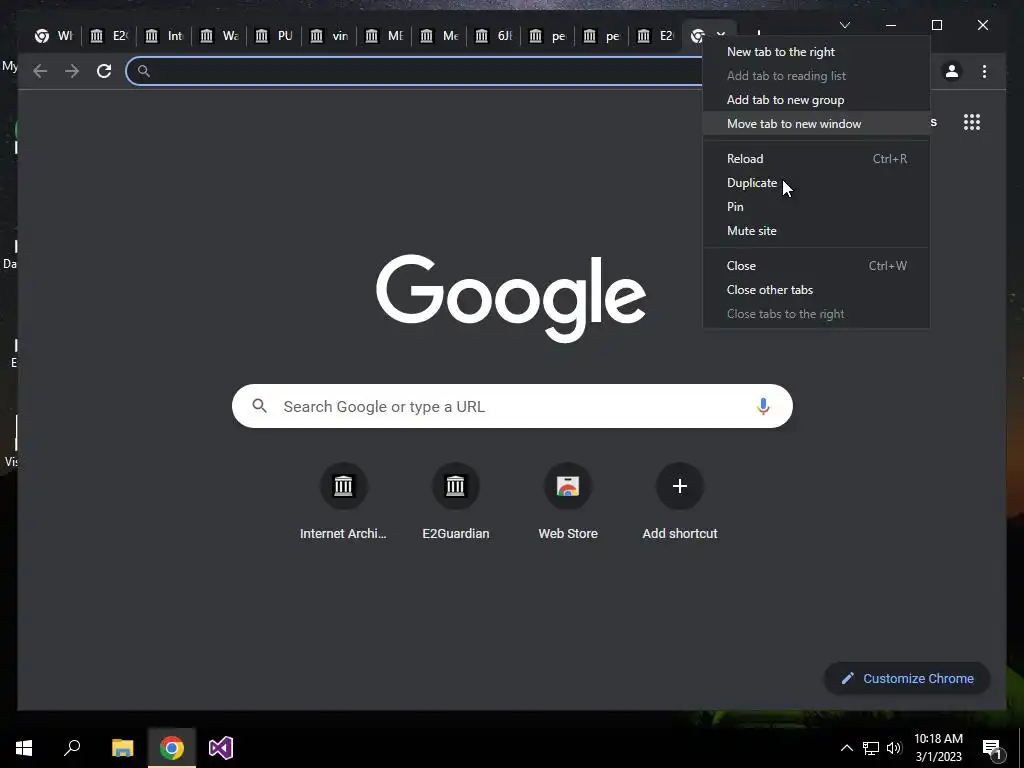Click the volume speaker tray icon

[894, 748]
